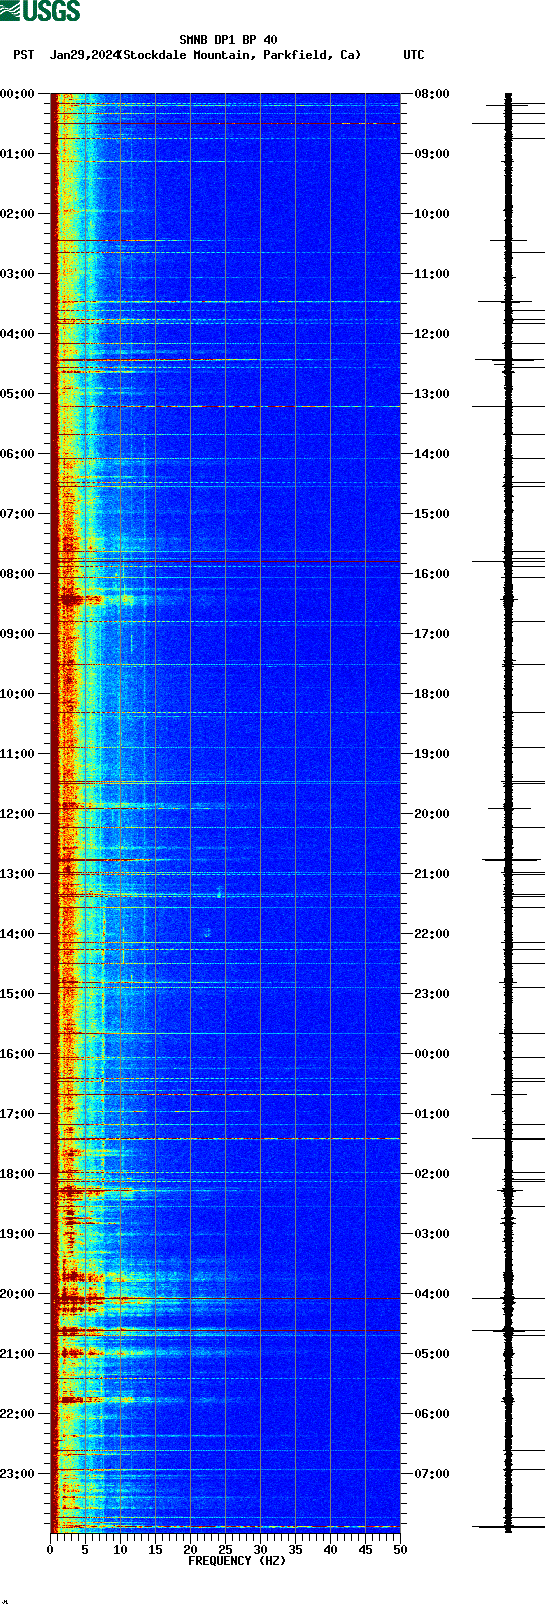
Task: Click the 'PST' timezone label
Action: (24, 55)
